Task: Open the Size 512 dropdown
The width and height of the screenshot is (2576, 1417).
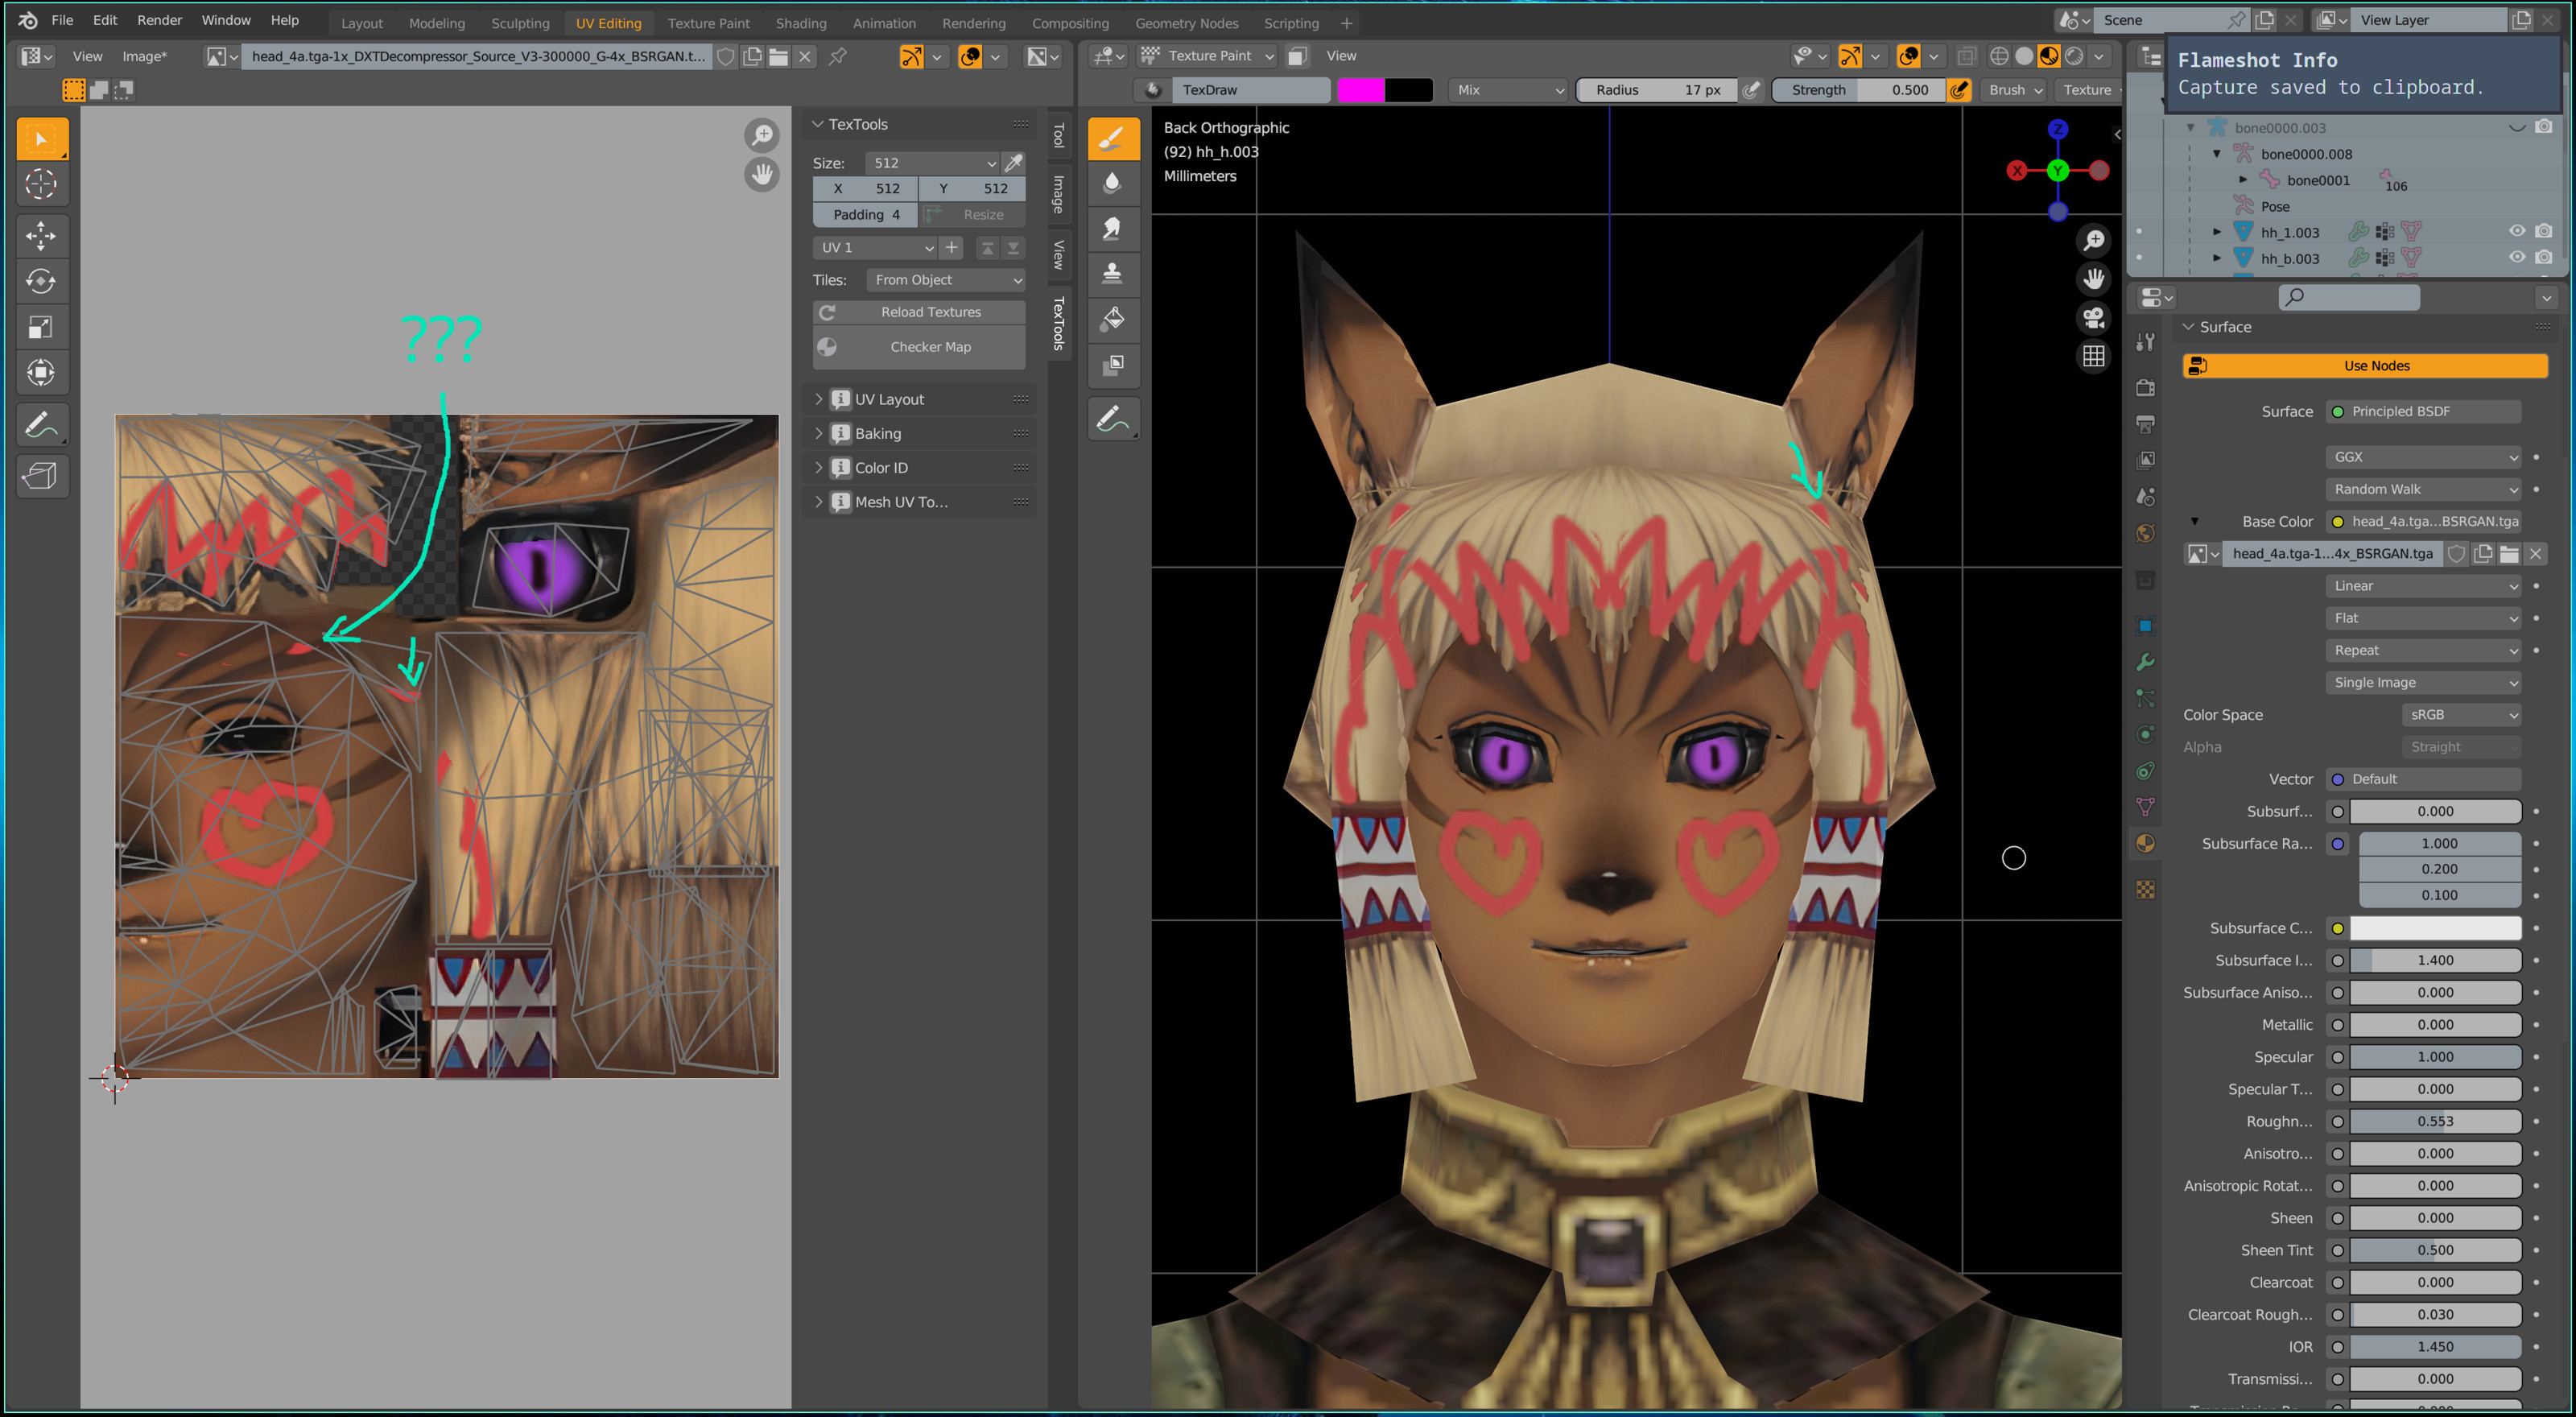Action: coord(933,162)
